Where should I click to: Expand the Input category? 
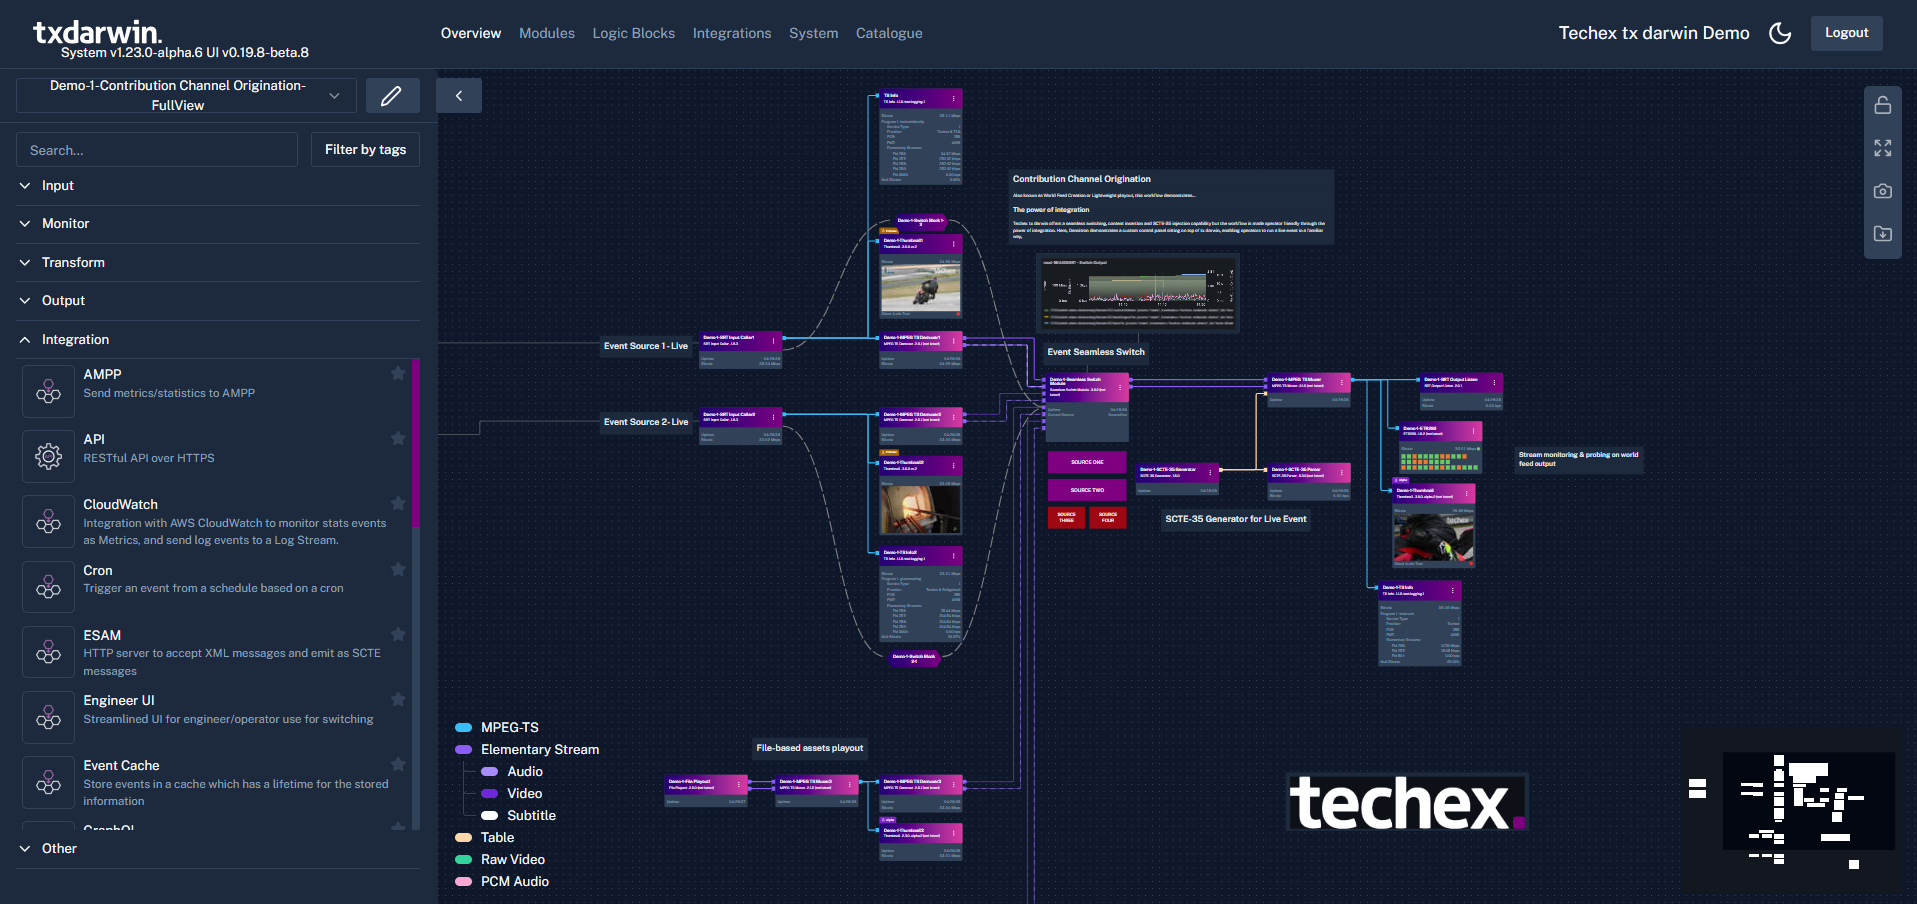[218, 186]
